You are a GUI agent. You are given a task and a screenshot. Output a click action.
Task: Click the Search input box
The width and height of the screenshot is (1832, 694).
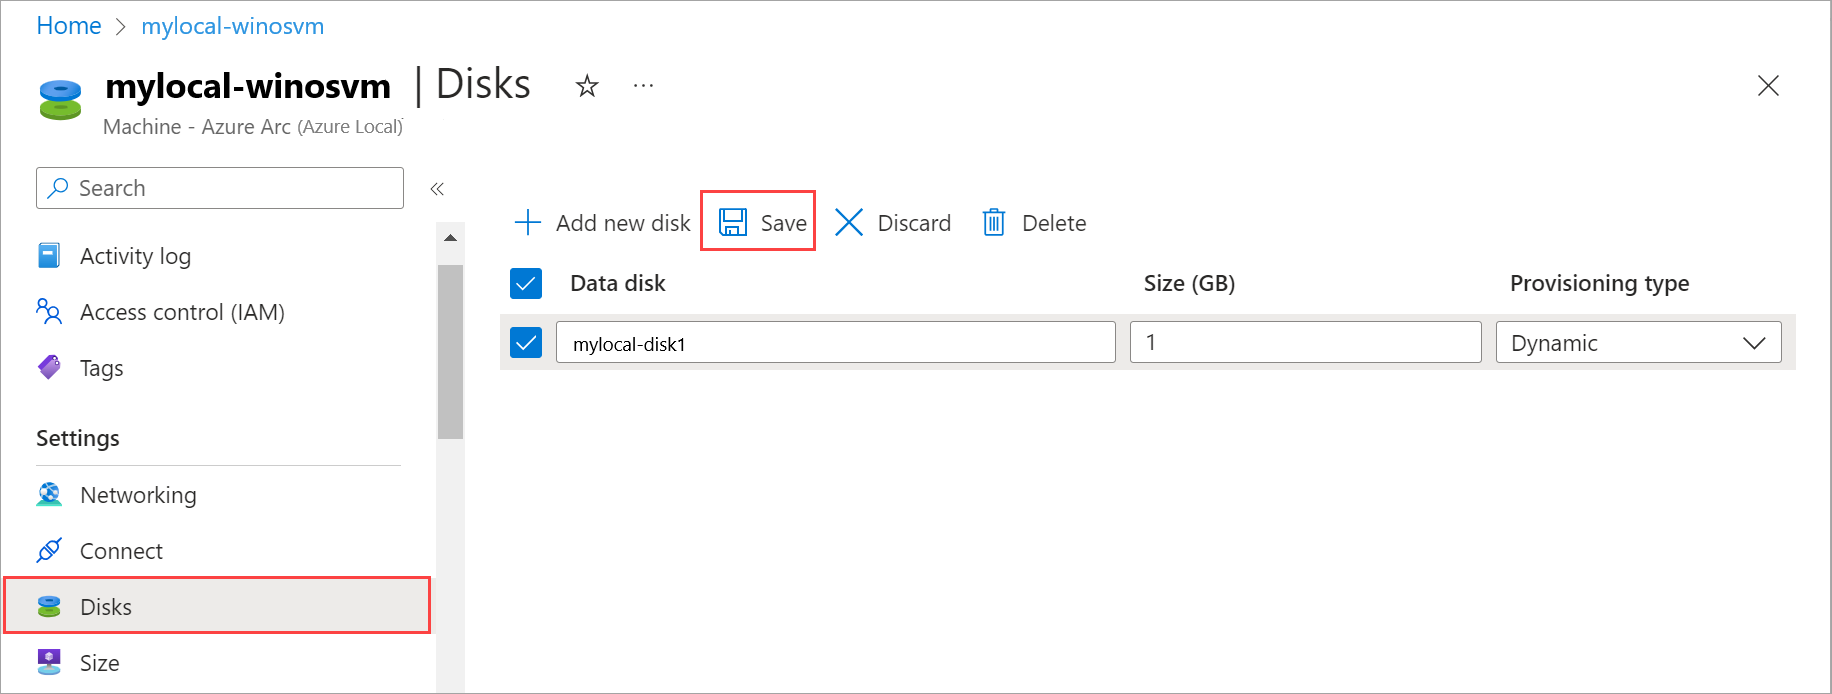[x=220, y=188]
